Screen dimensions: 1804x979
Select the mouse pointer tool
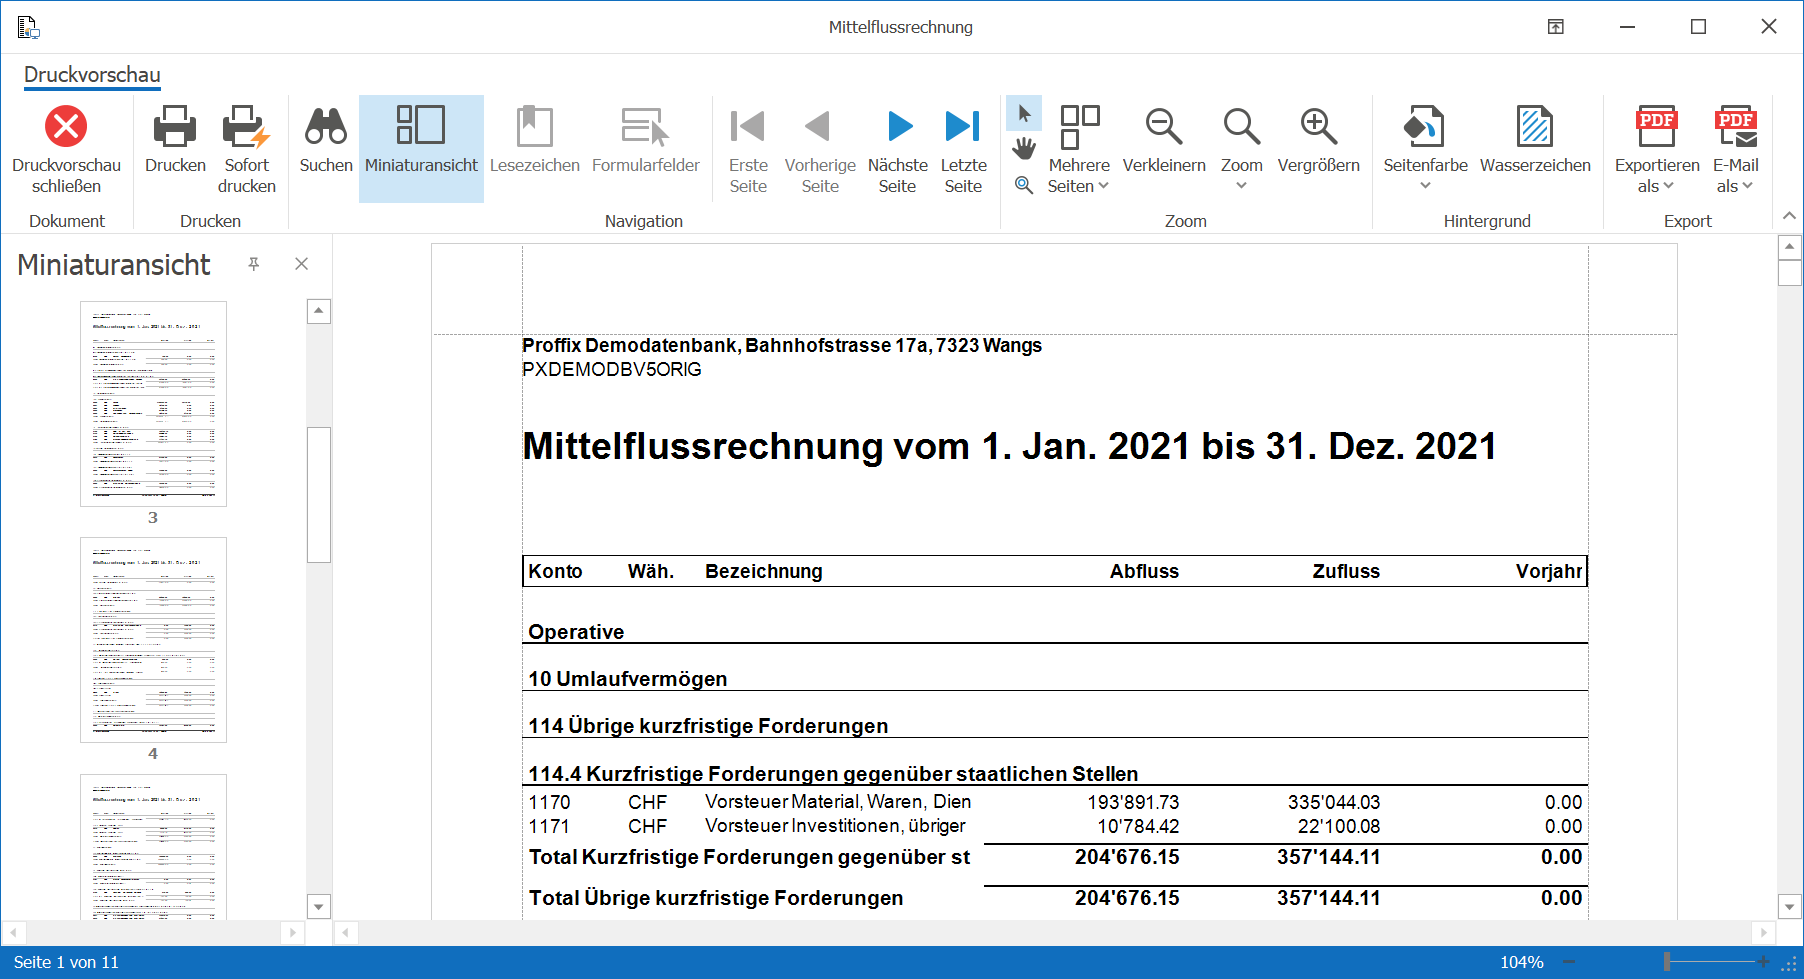1024,113
